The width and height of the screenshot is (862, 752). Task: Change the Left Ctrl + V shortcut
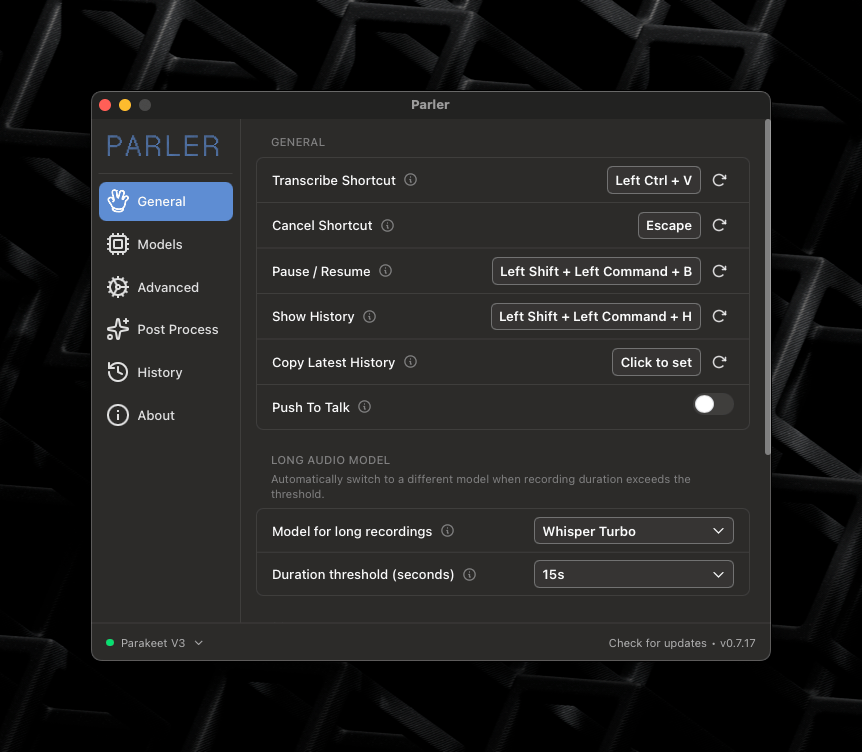click(654, 180)
